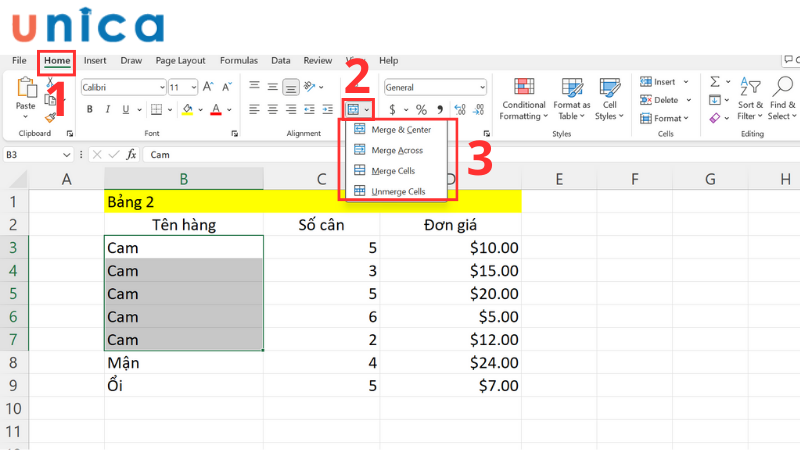Switch to the Page Layout tab
The height and width of the screenshot is (450, 800).
pos(180,60)
